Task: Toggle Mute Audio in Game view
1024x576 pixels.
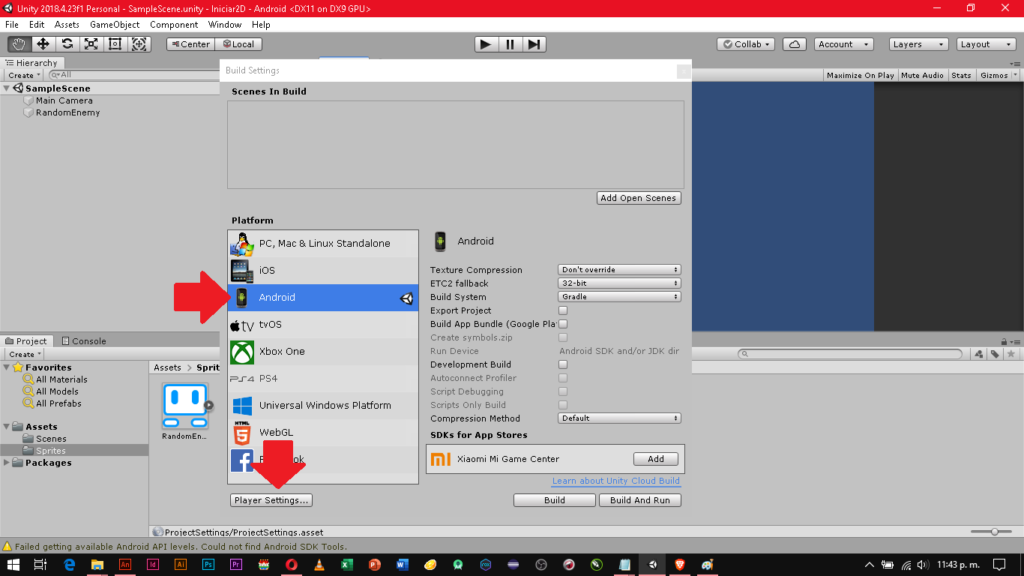Action: [x=922, y=75]
